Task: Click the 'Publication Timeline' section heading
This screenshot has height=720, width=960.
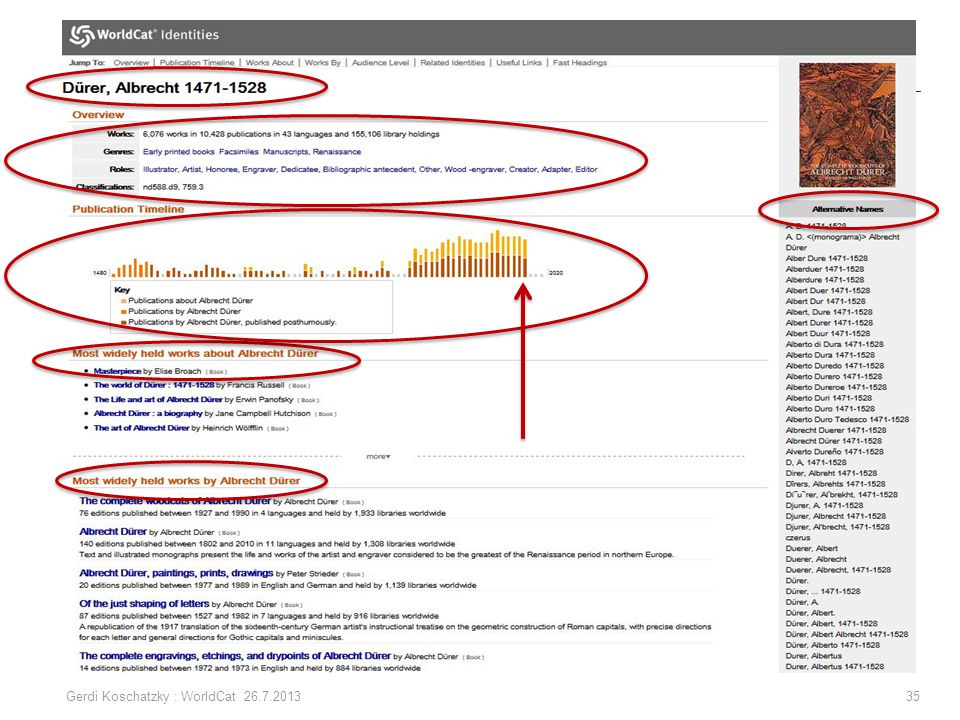Action: [x=128, y=209]
